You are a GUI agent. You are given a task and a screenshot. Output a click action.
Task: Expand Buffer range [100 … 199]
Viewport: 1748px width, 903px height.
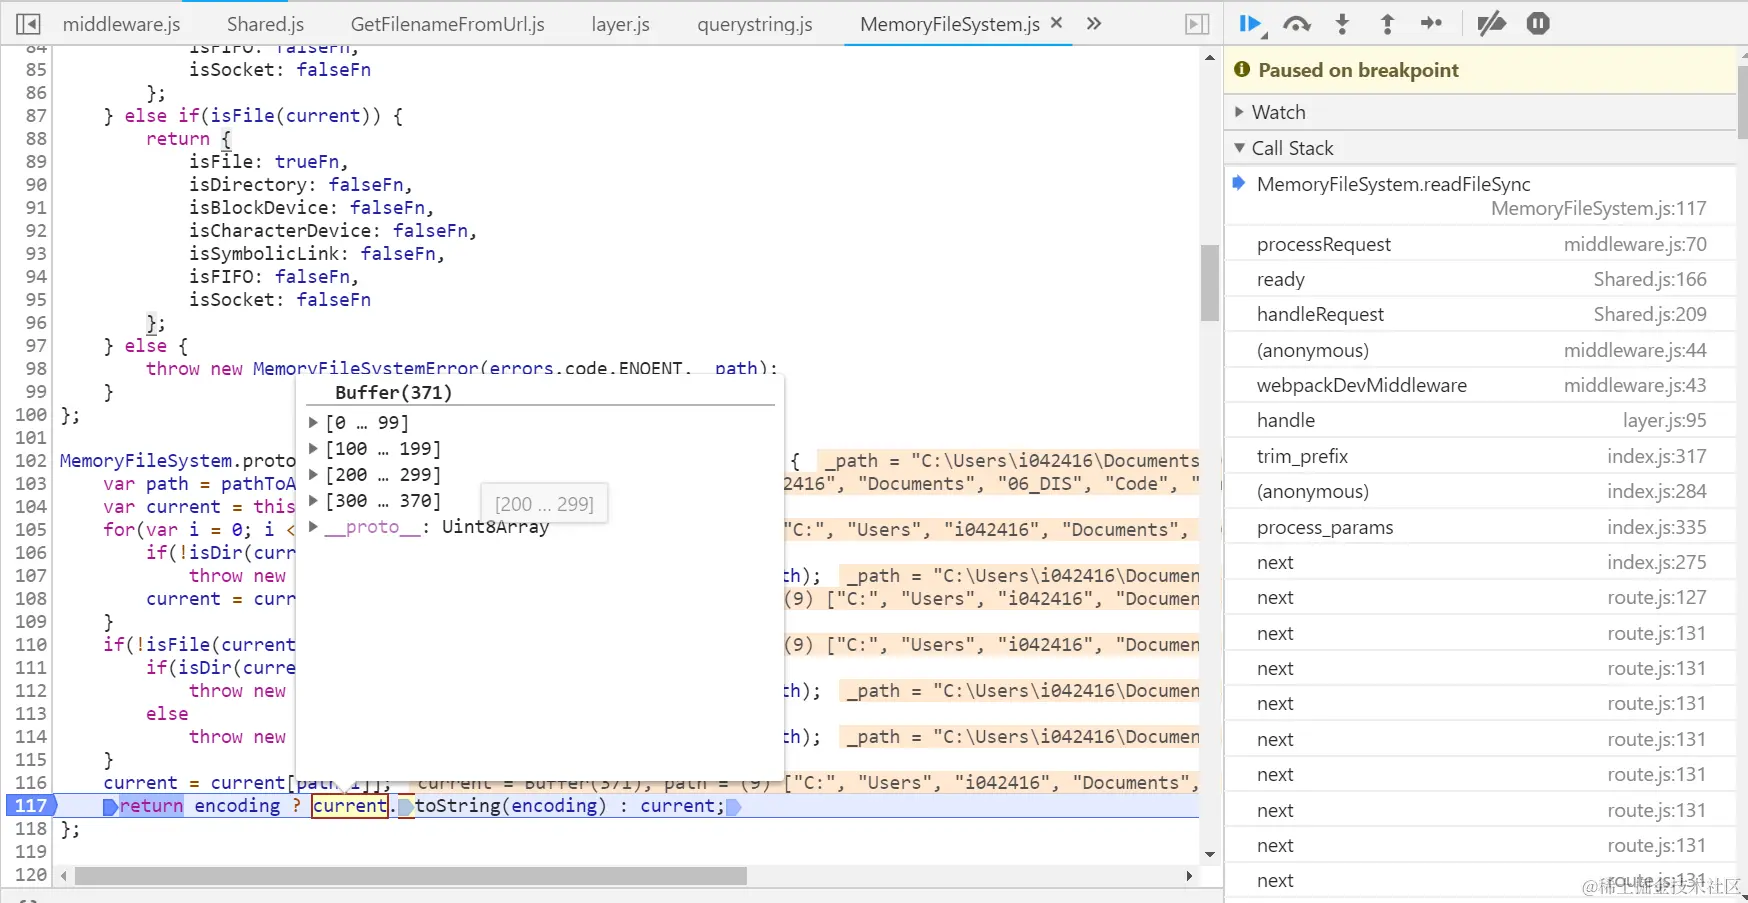(313, 449)
